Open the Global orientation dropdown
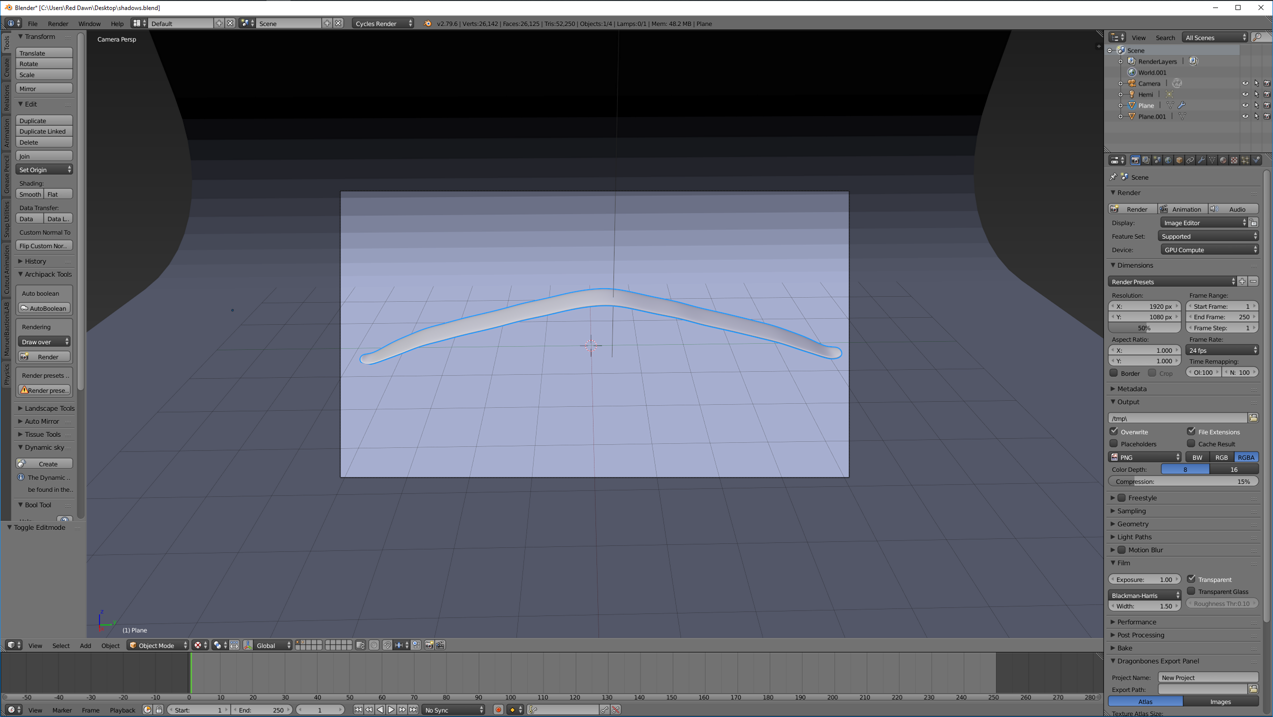Image resolution: width=1273 pixels, height=717 pixels. [272, 645]
